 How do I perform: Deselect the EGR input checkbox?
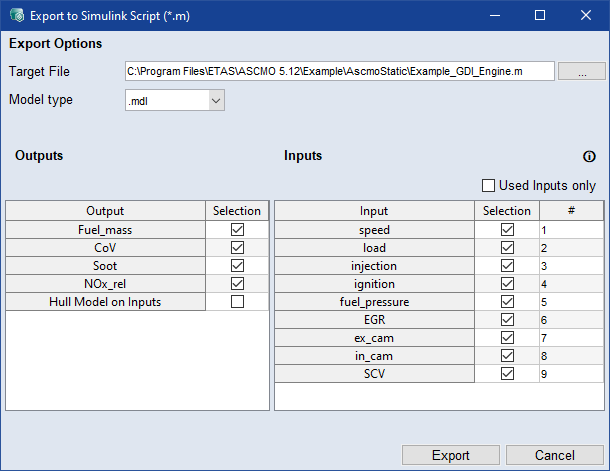click(507, 319)
